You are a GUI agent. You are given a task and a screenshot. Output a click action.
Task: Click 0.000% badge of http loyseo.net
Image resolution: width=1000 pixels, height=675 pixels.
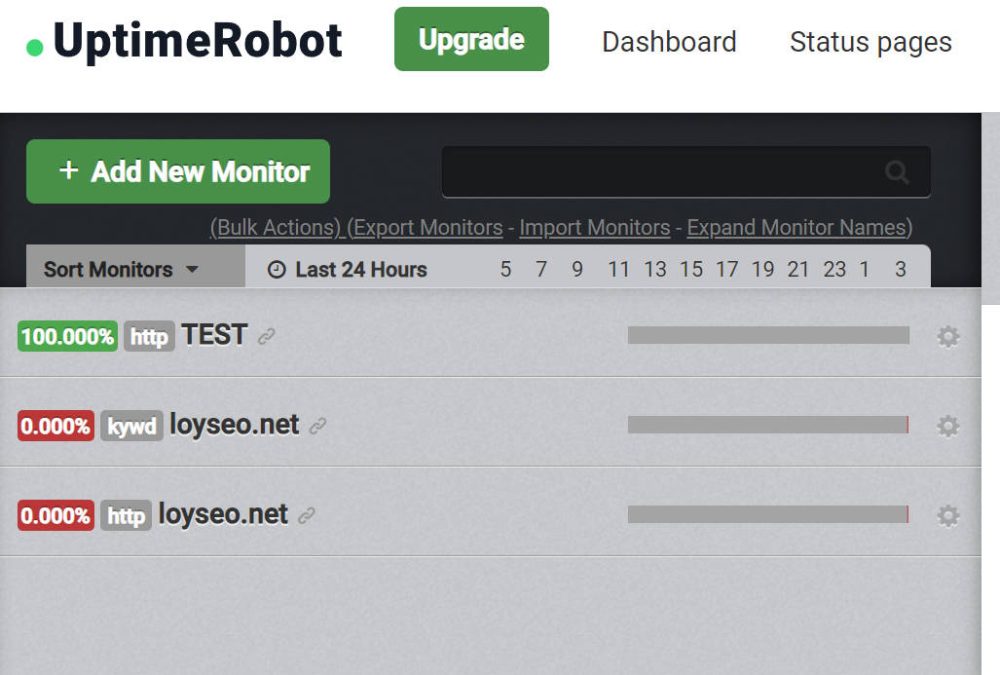[x=56, y=516]
